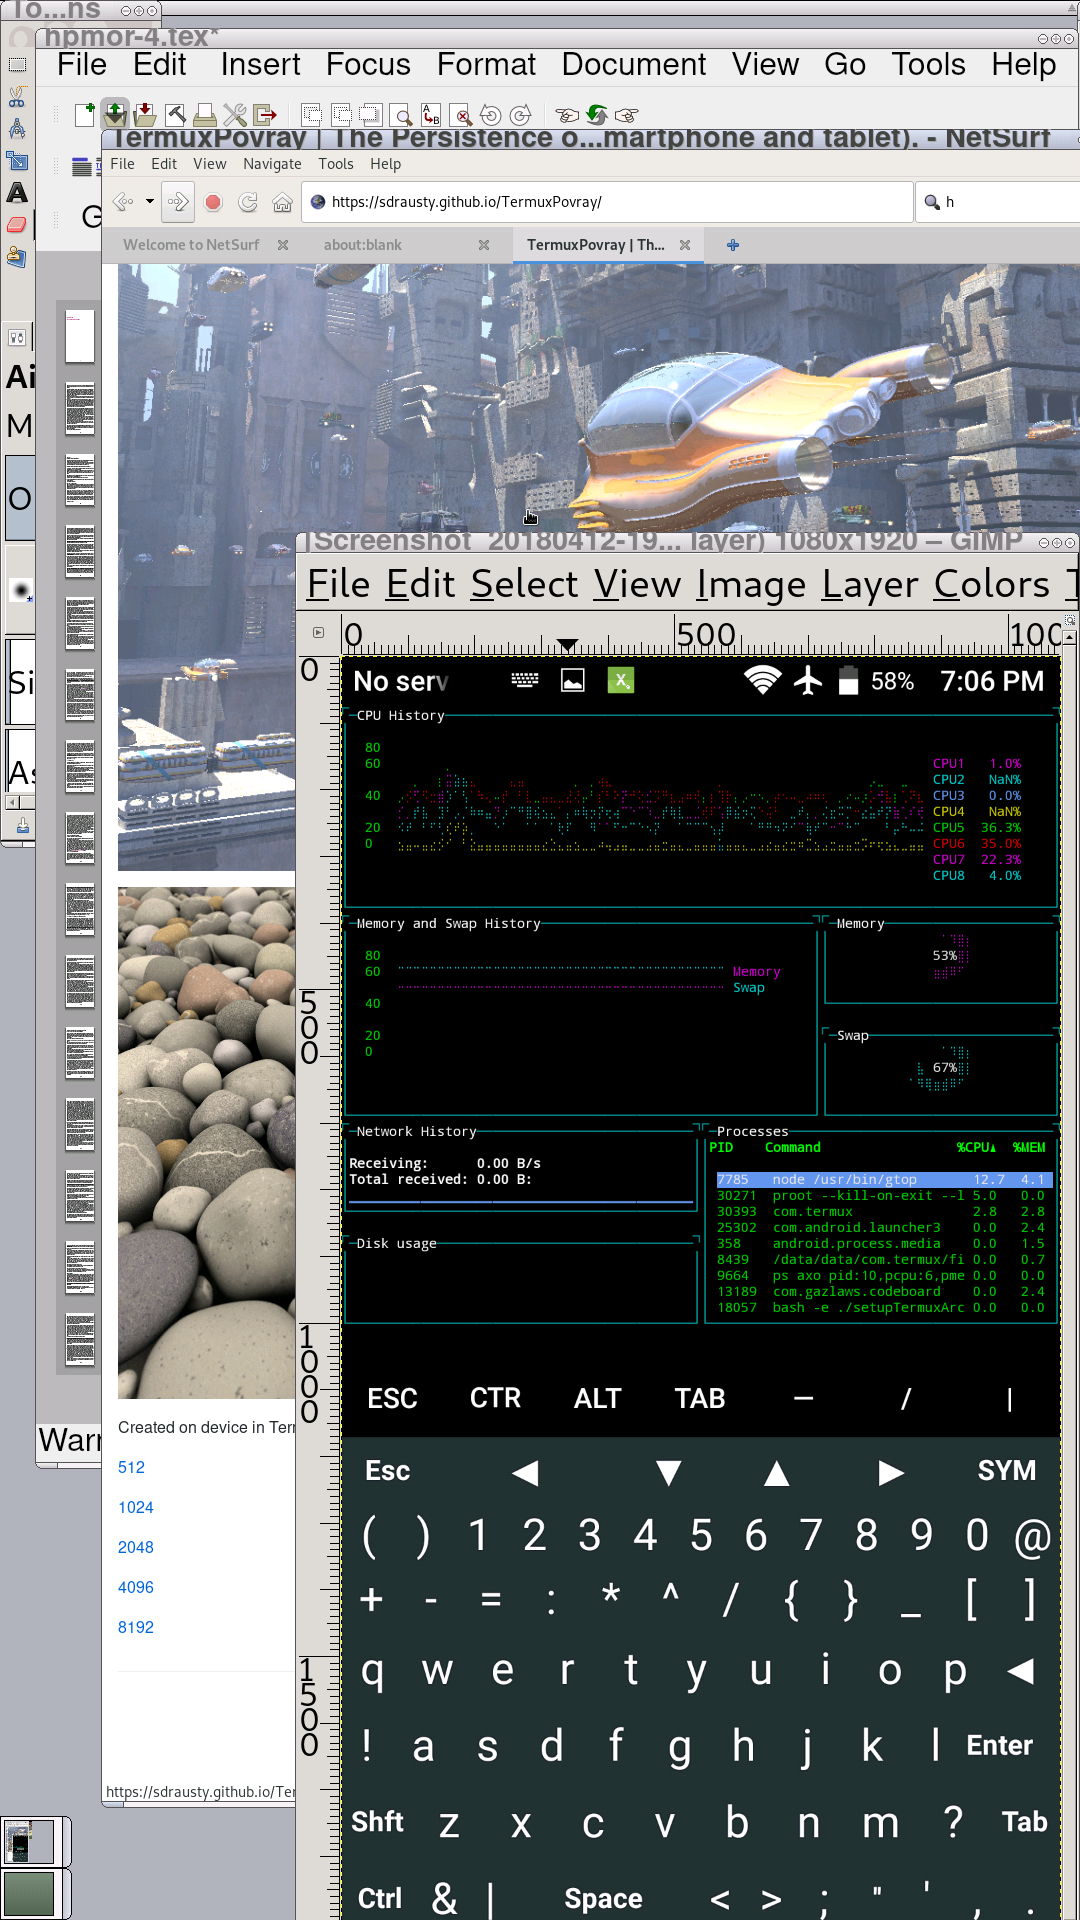
Task: Select the Eraser tool in toolbox
Action: click(x=17, y=225)
